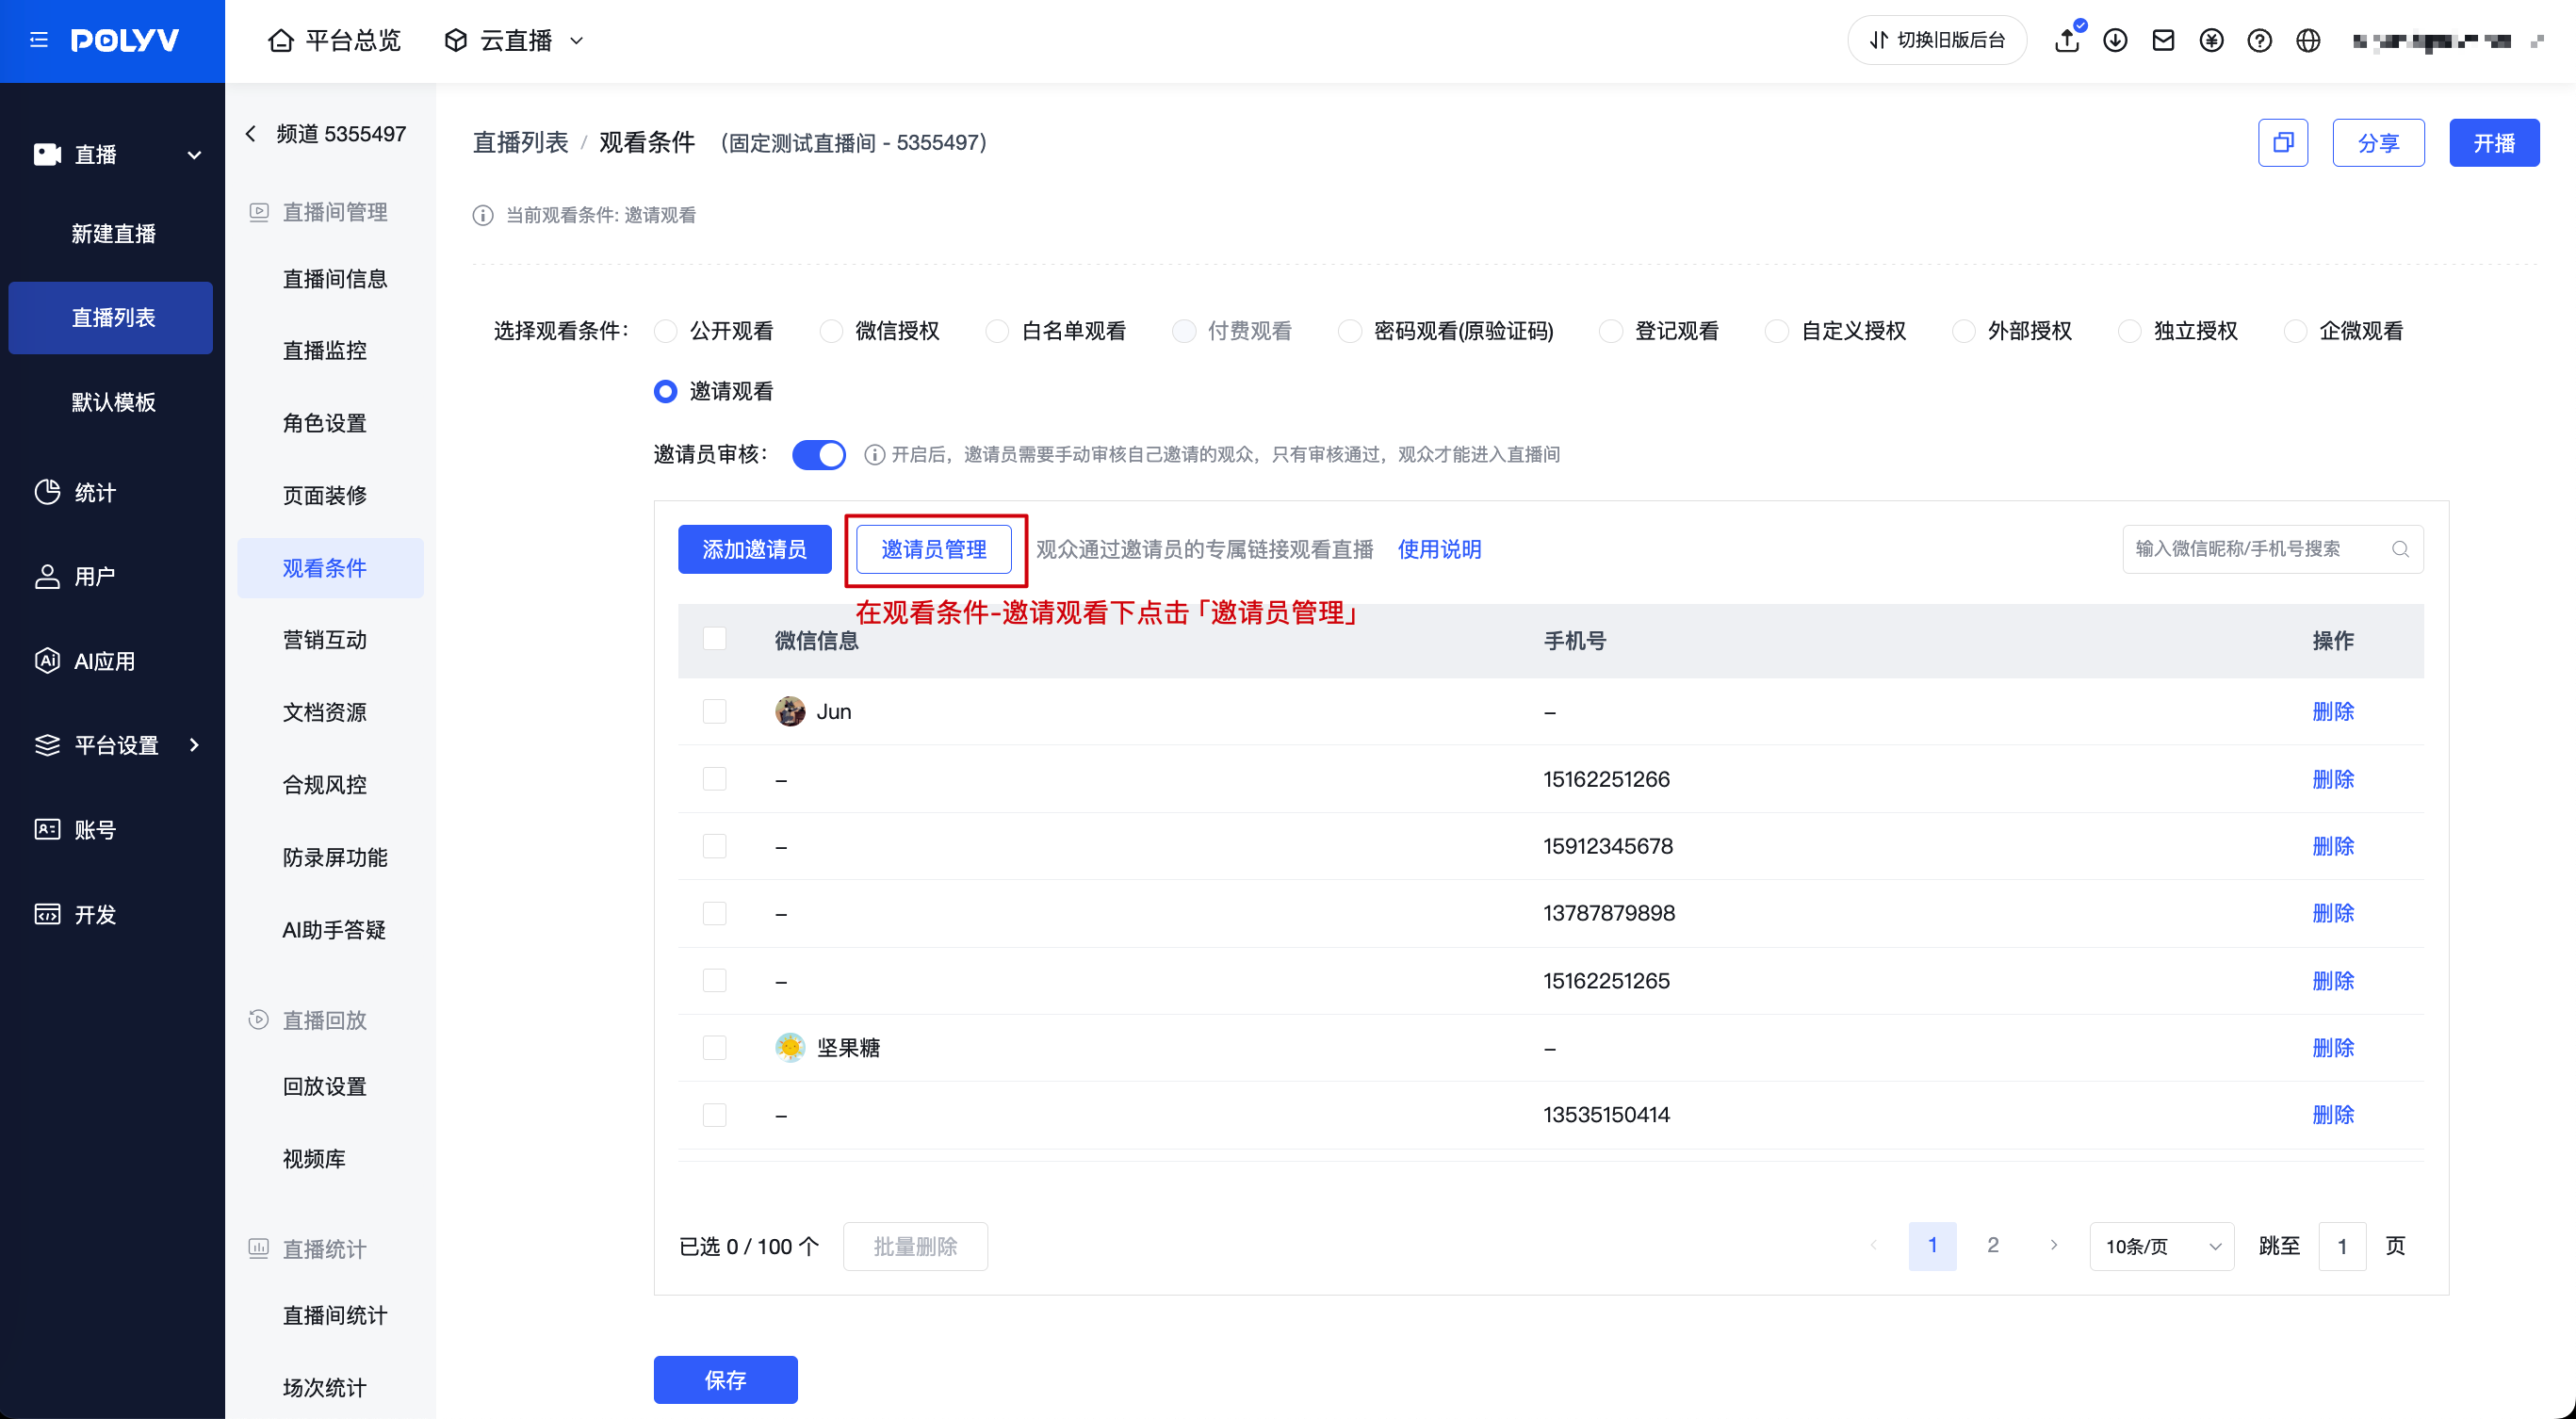
Task: Select the 企微观看 radio option
Action: (x=2295, y=331)
